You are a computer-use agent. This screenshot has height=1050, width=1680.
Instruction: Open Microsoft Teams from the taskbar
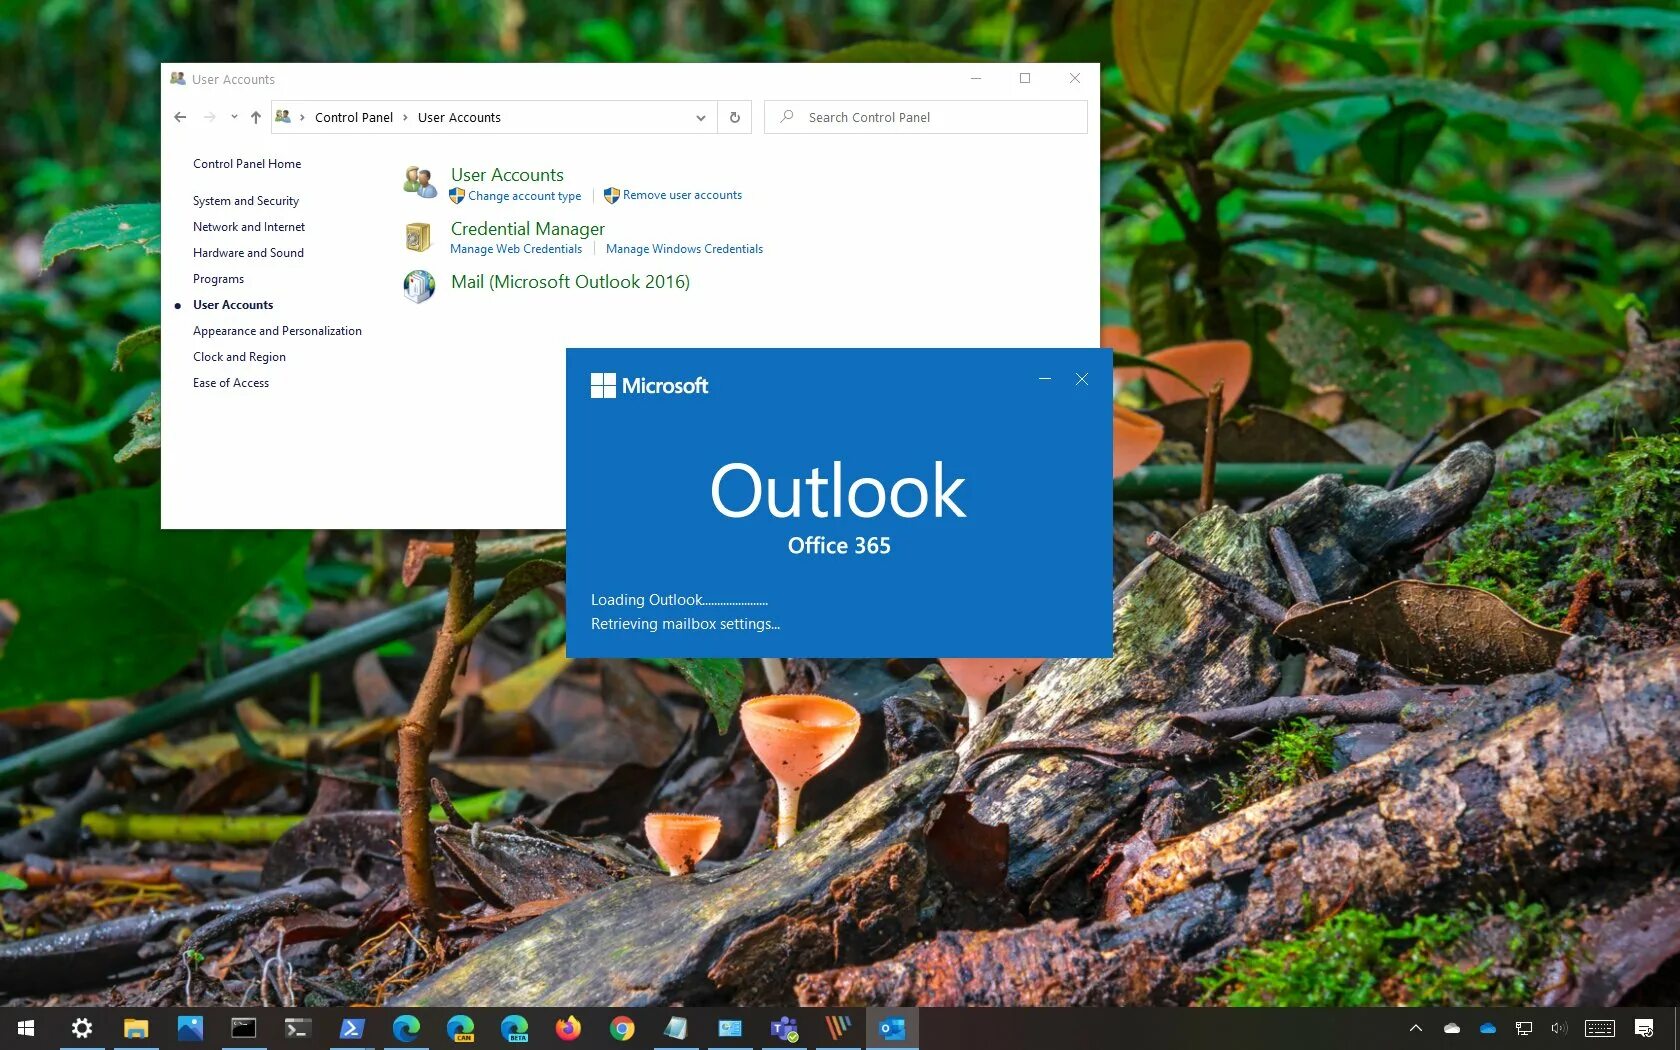pyautogui.click(x=784, y=1028)
